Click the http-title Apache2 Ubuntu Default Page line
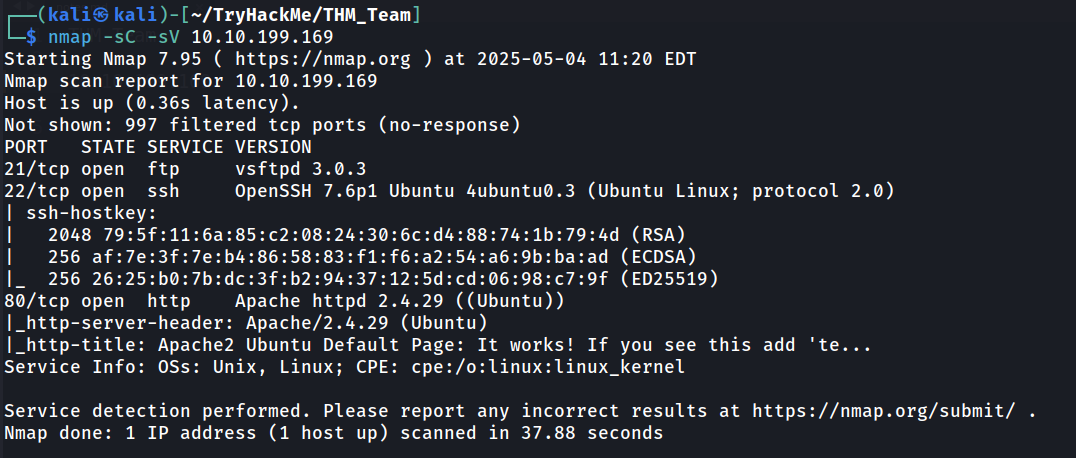 pyautogui.click(x=438, y=345)
